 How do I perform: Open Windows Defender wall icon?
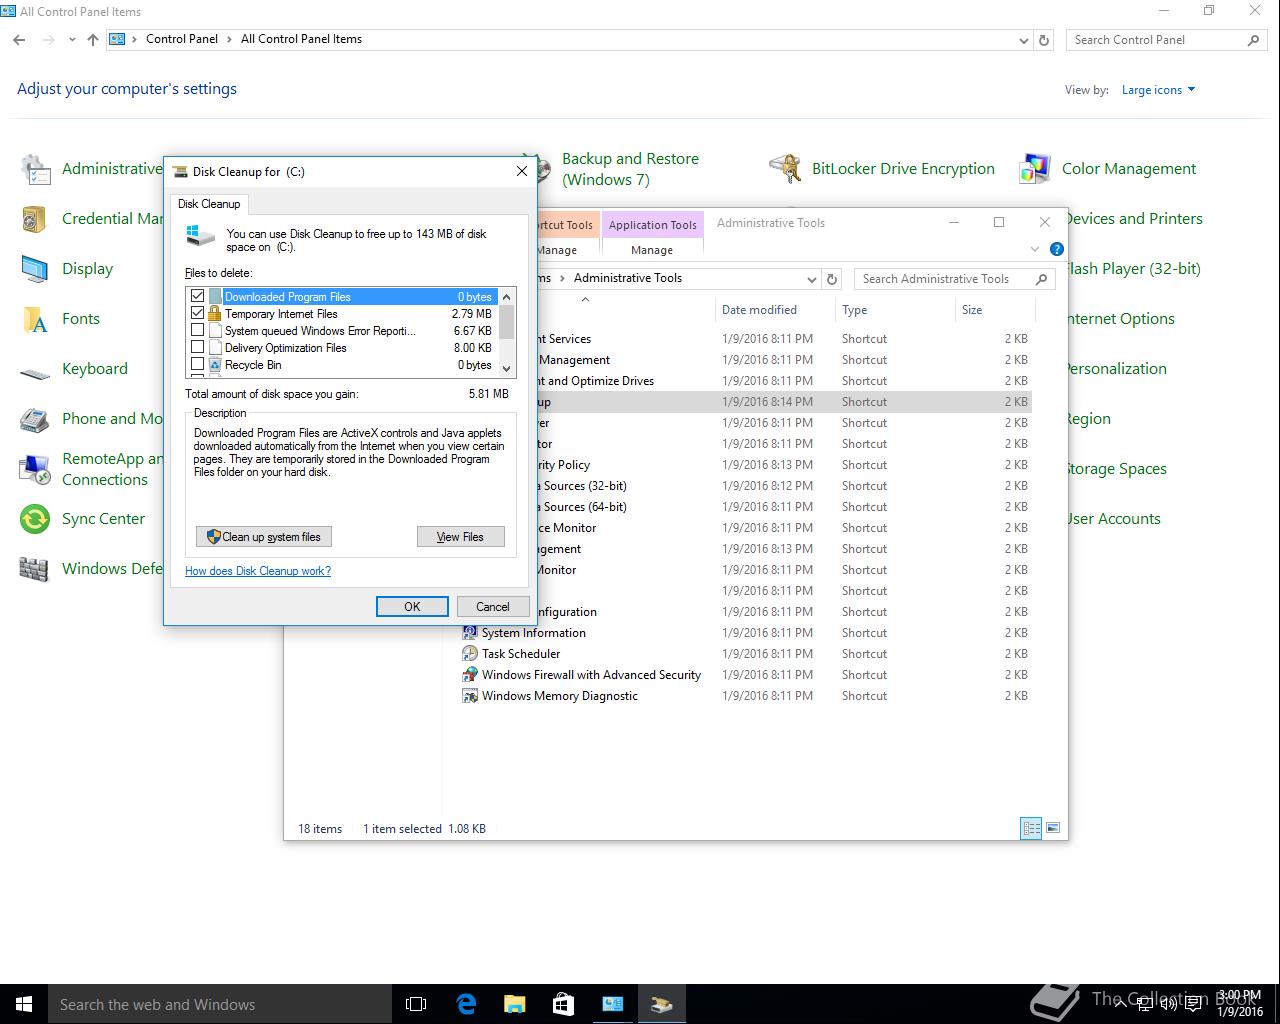click(35, 569)
